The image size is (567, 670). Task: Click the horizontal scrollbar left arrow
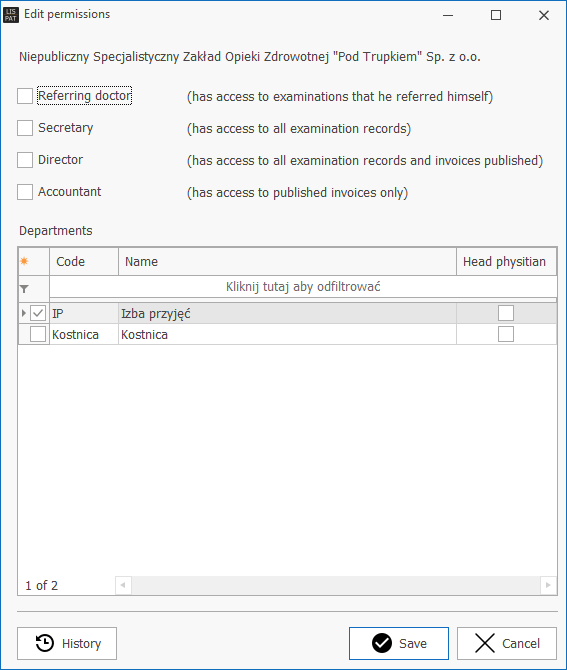pos(123,585)
